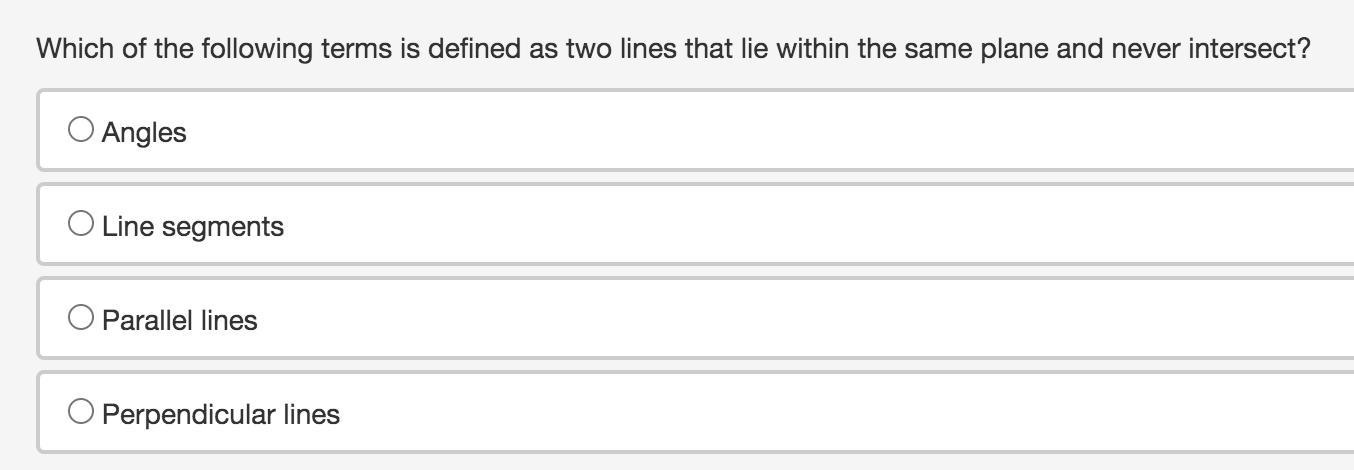
Task: Pick the Perpendicular lines radio button
Action: pyautogui.click(x=81, y=411)
